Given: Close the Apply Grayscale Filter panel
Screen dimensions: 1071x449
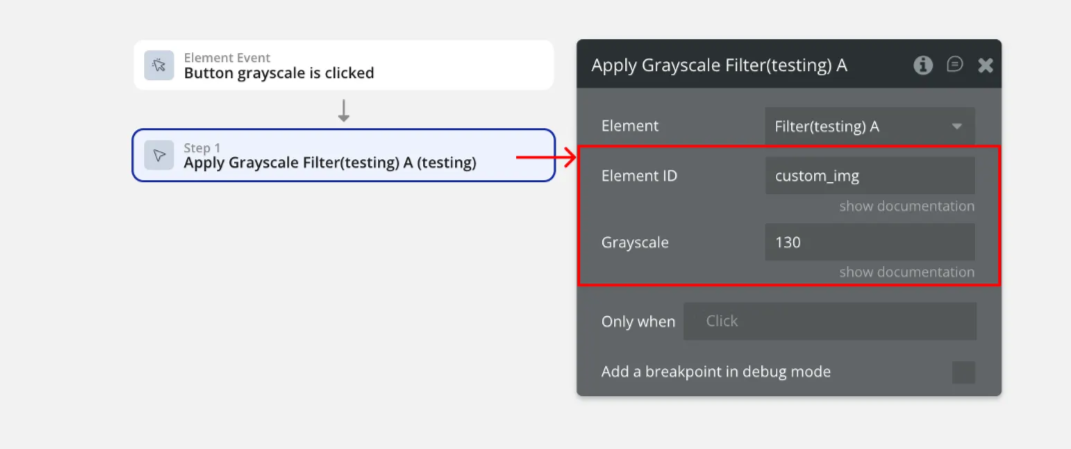Looking at the screenshot, I should pyautogui.click(x=985, y=65).
